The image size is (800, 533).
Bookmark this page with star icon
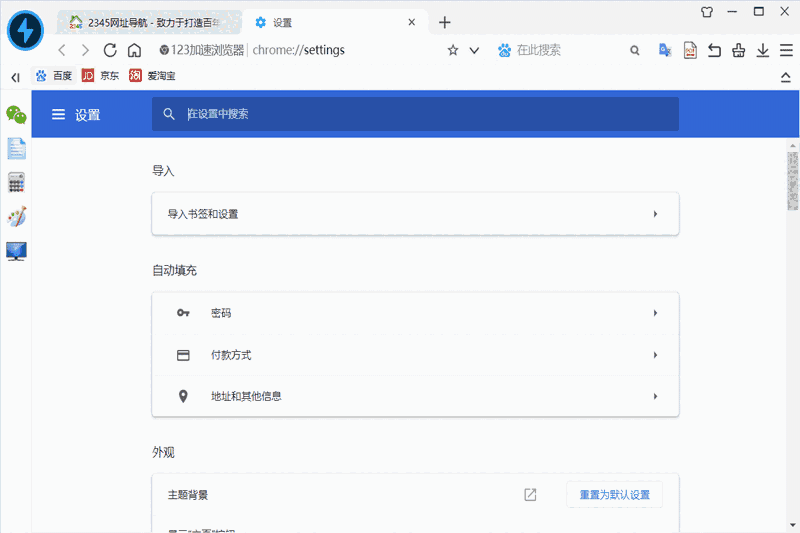tap(452, 50)
